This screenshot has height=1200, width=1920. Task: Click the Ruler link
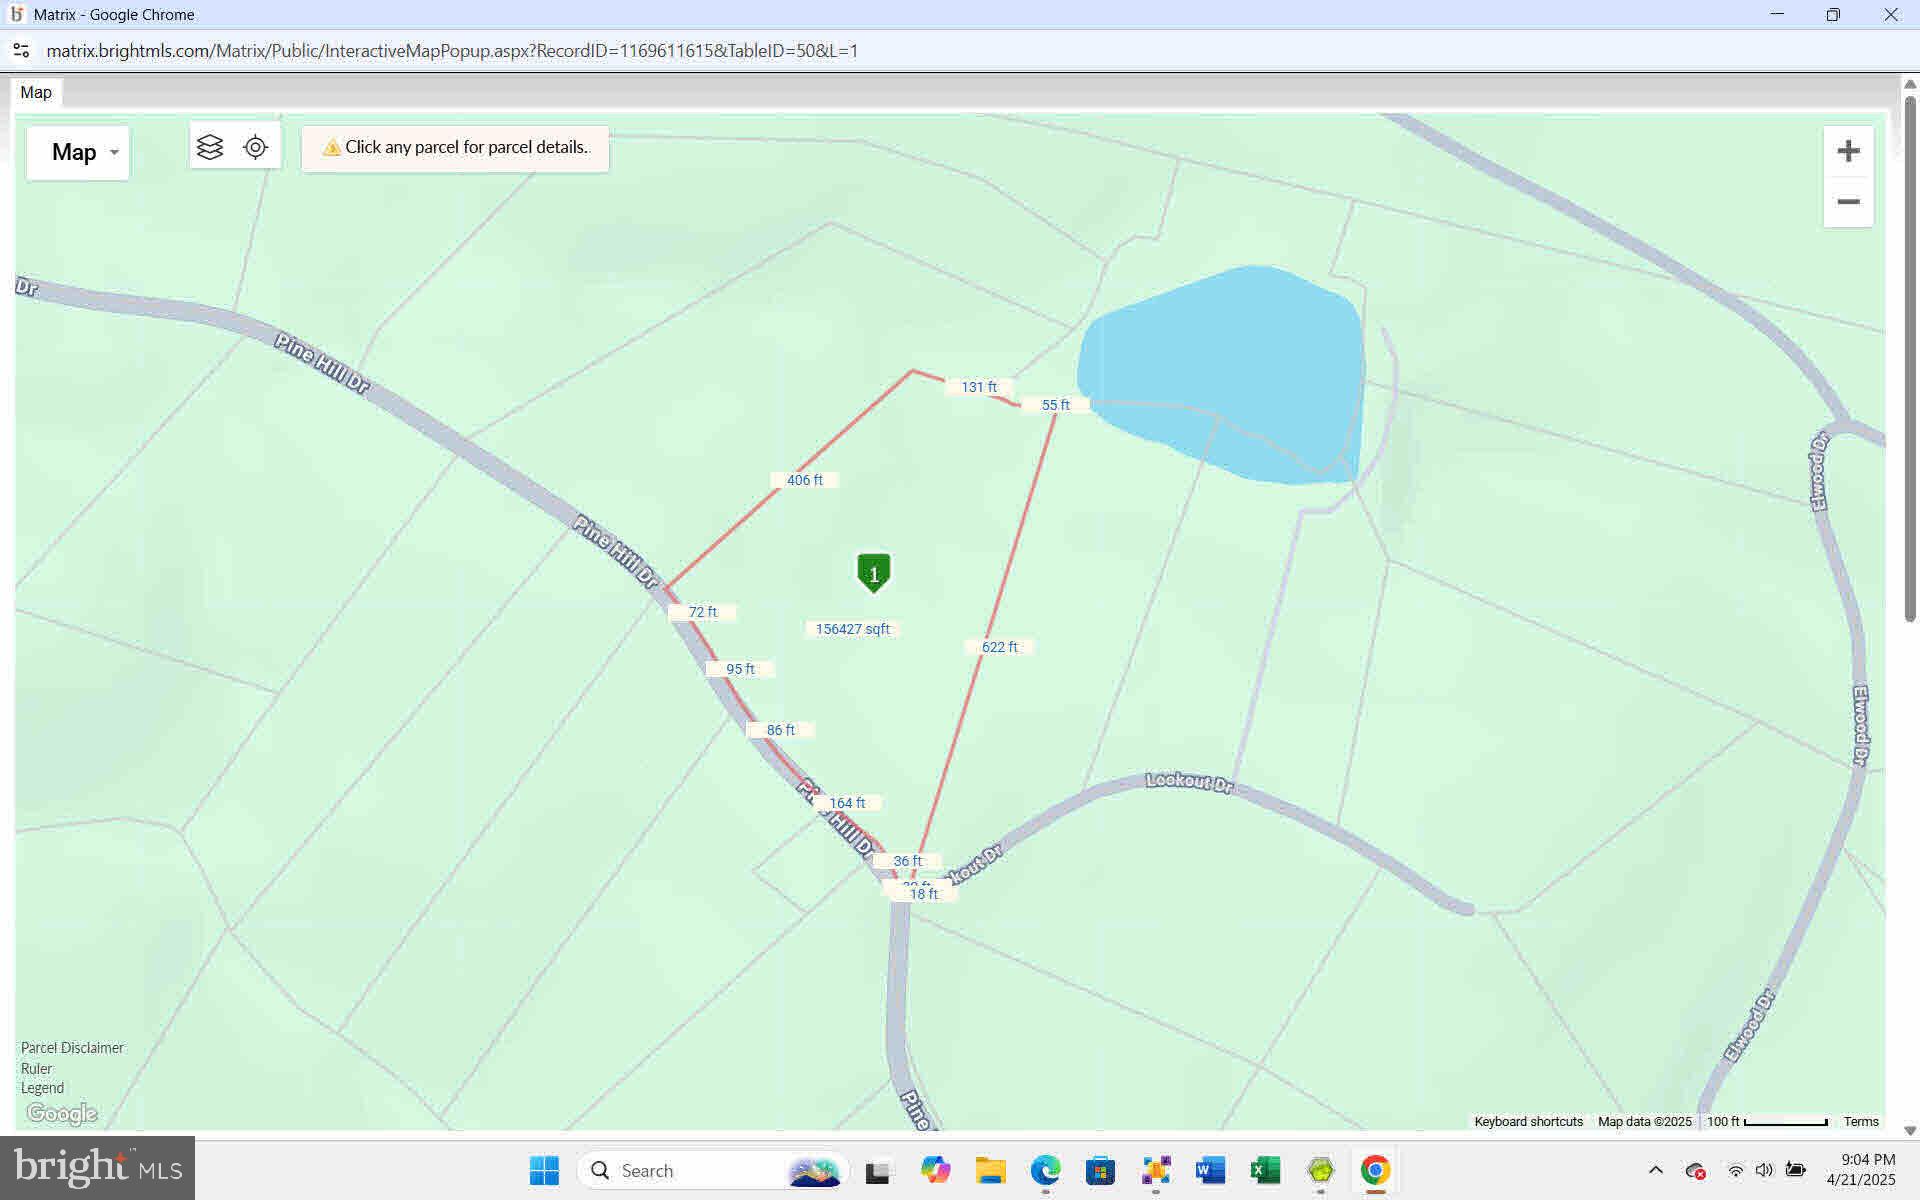tap(36, 1068)
